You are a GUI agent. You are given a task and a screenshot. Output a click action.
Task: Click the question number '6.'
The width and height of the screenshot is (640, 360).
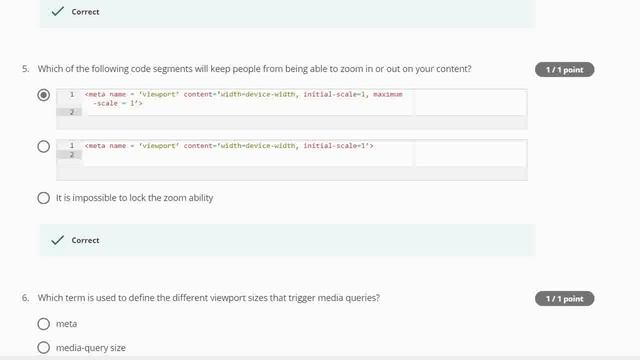(26, 298)
